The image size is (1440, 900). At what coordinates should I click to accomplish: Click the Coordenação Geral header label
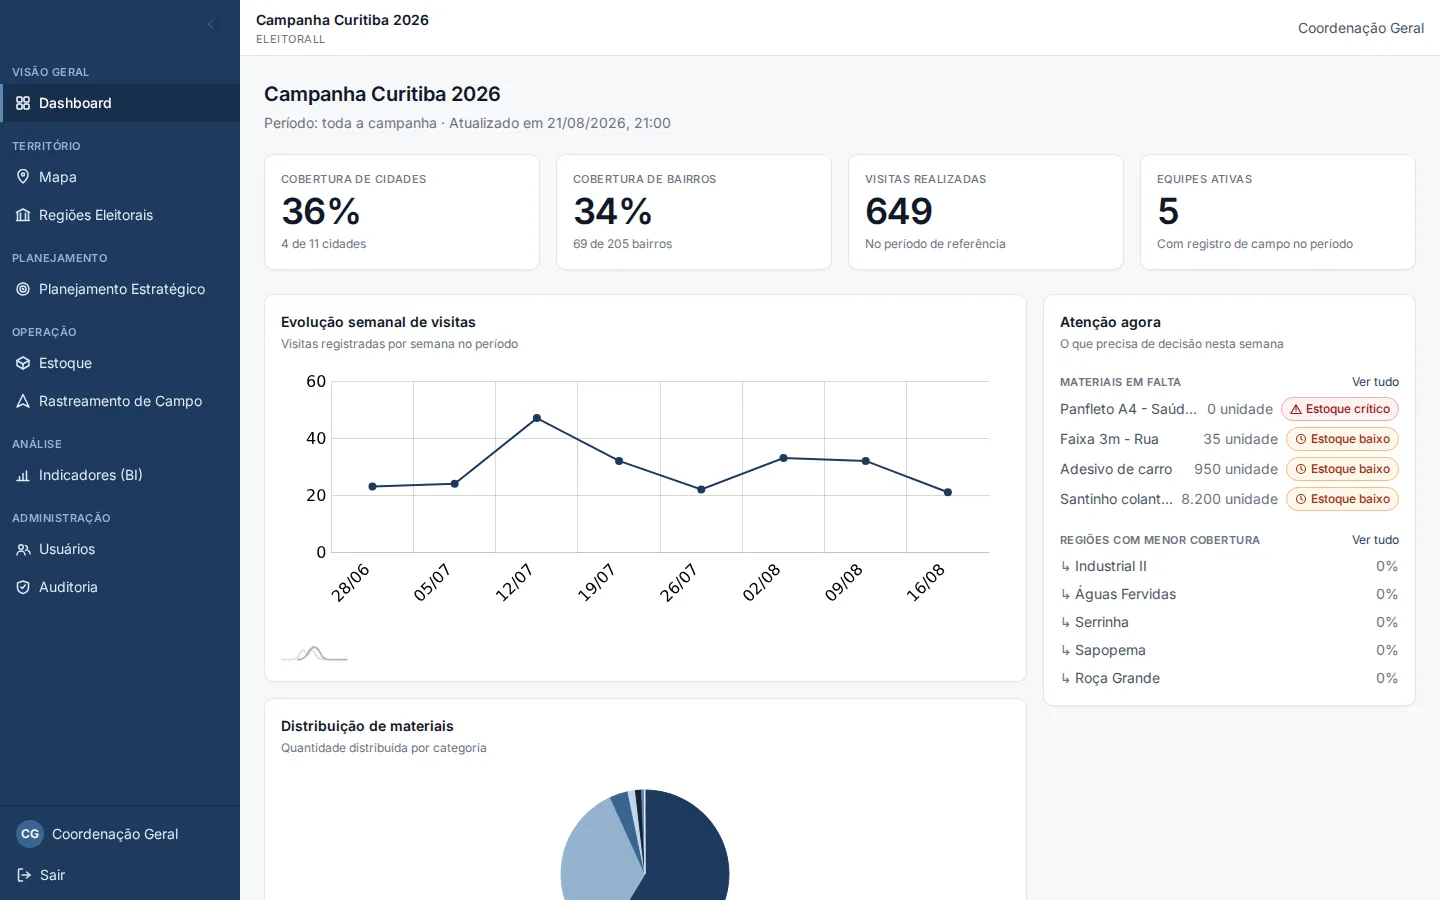pyautogui.click(x=1361, y=28)
